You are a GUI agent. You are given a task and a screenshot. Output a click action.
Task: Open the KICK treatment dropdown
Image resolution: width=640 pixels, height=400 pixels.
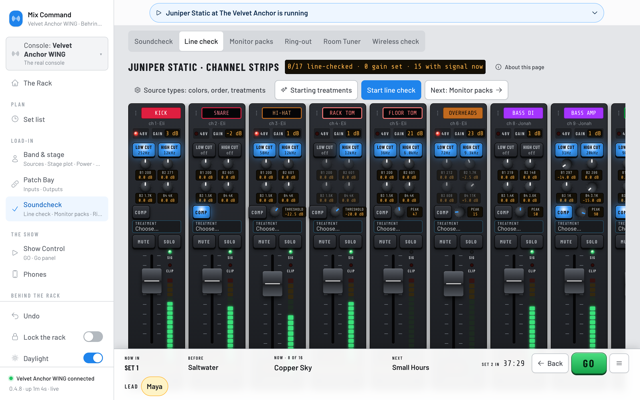(157, 227)
